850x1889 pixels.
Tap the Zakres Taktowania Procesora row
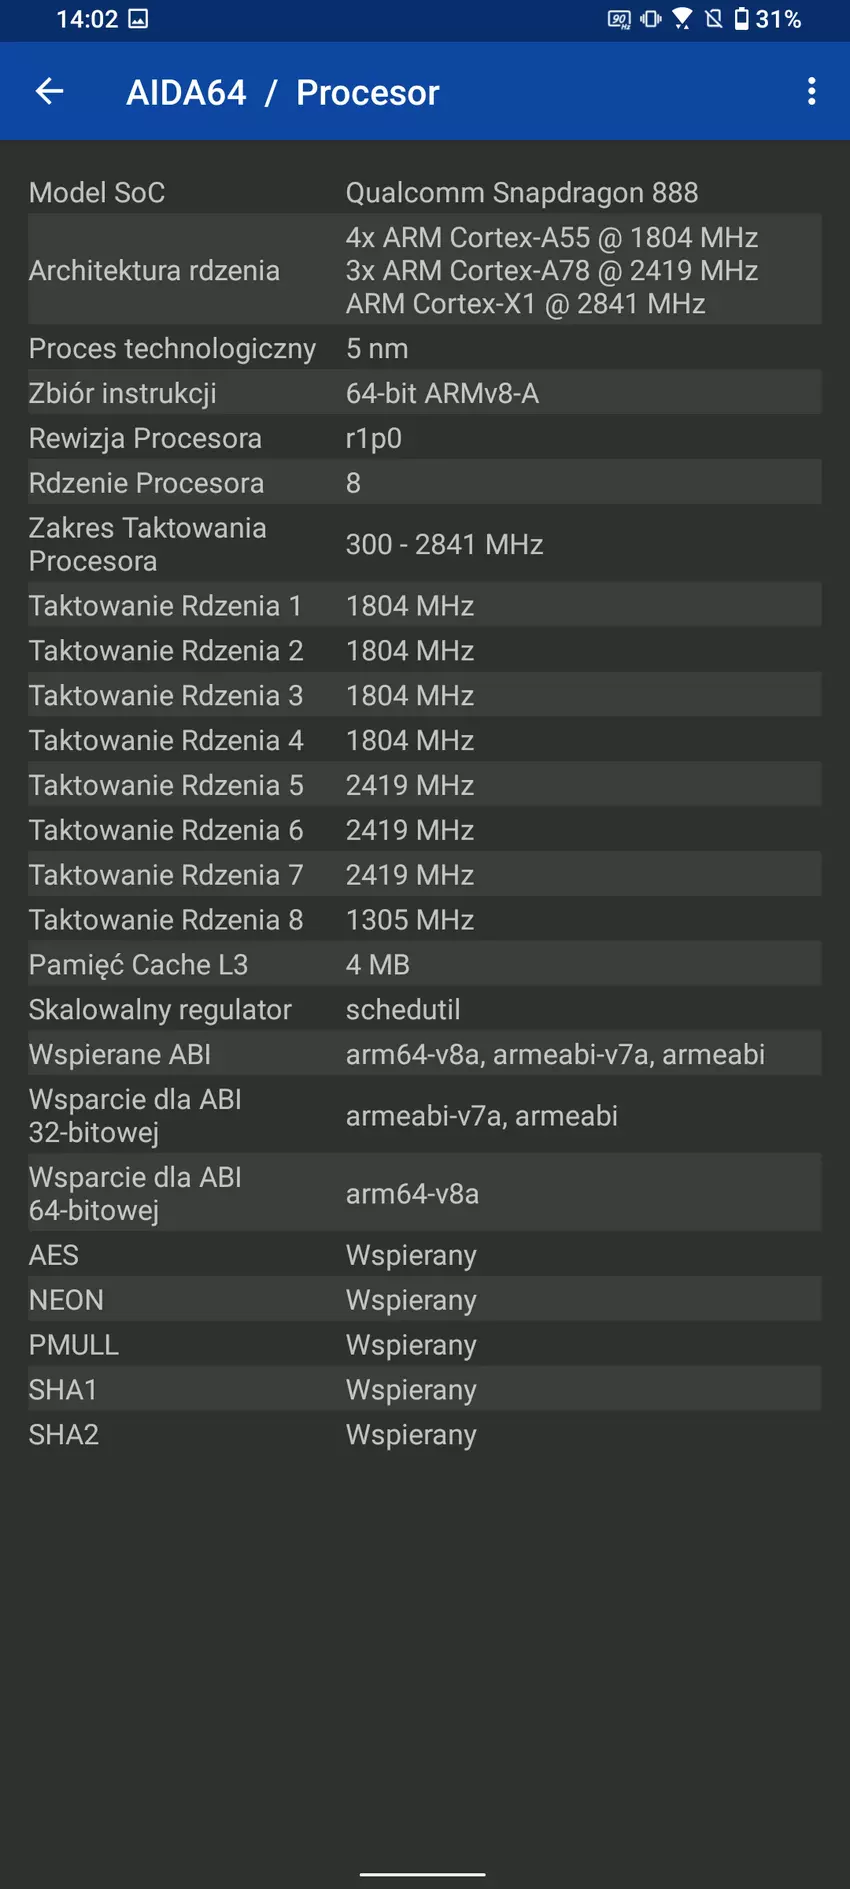pyautogui.click(x=425, y=544)
